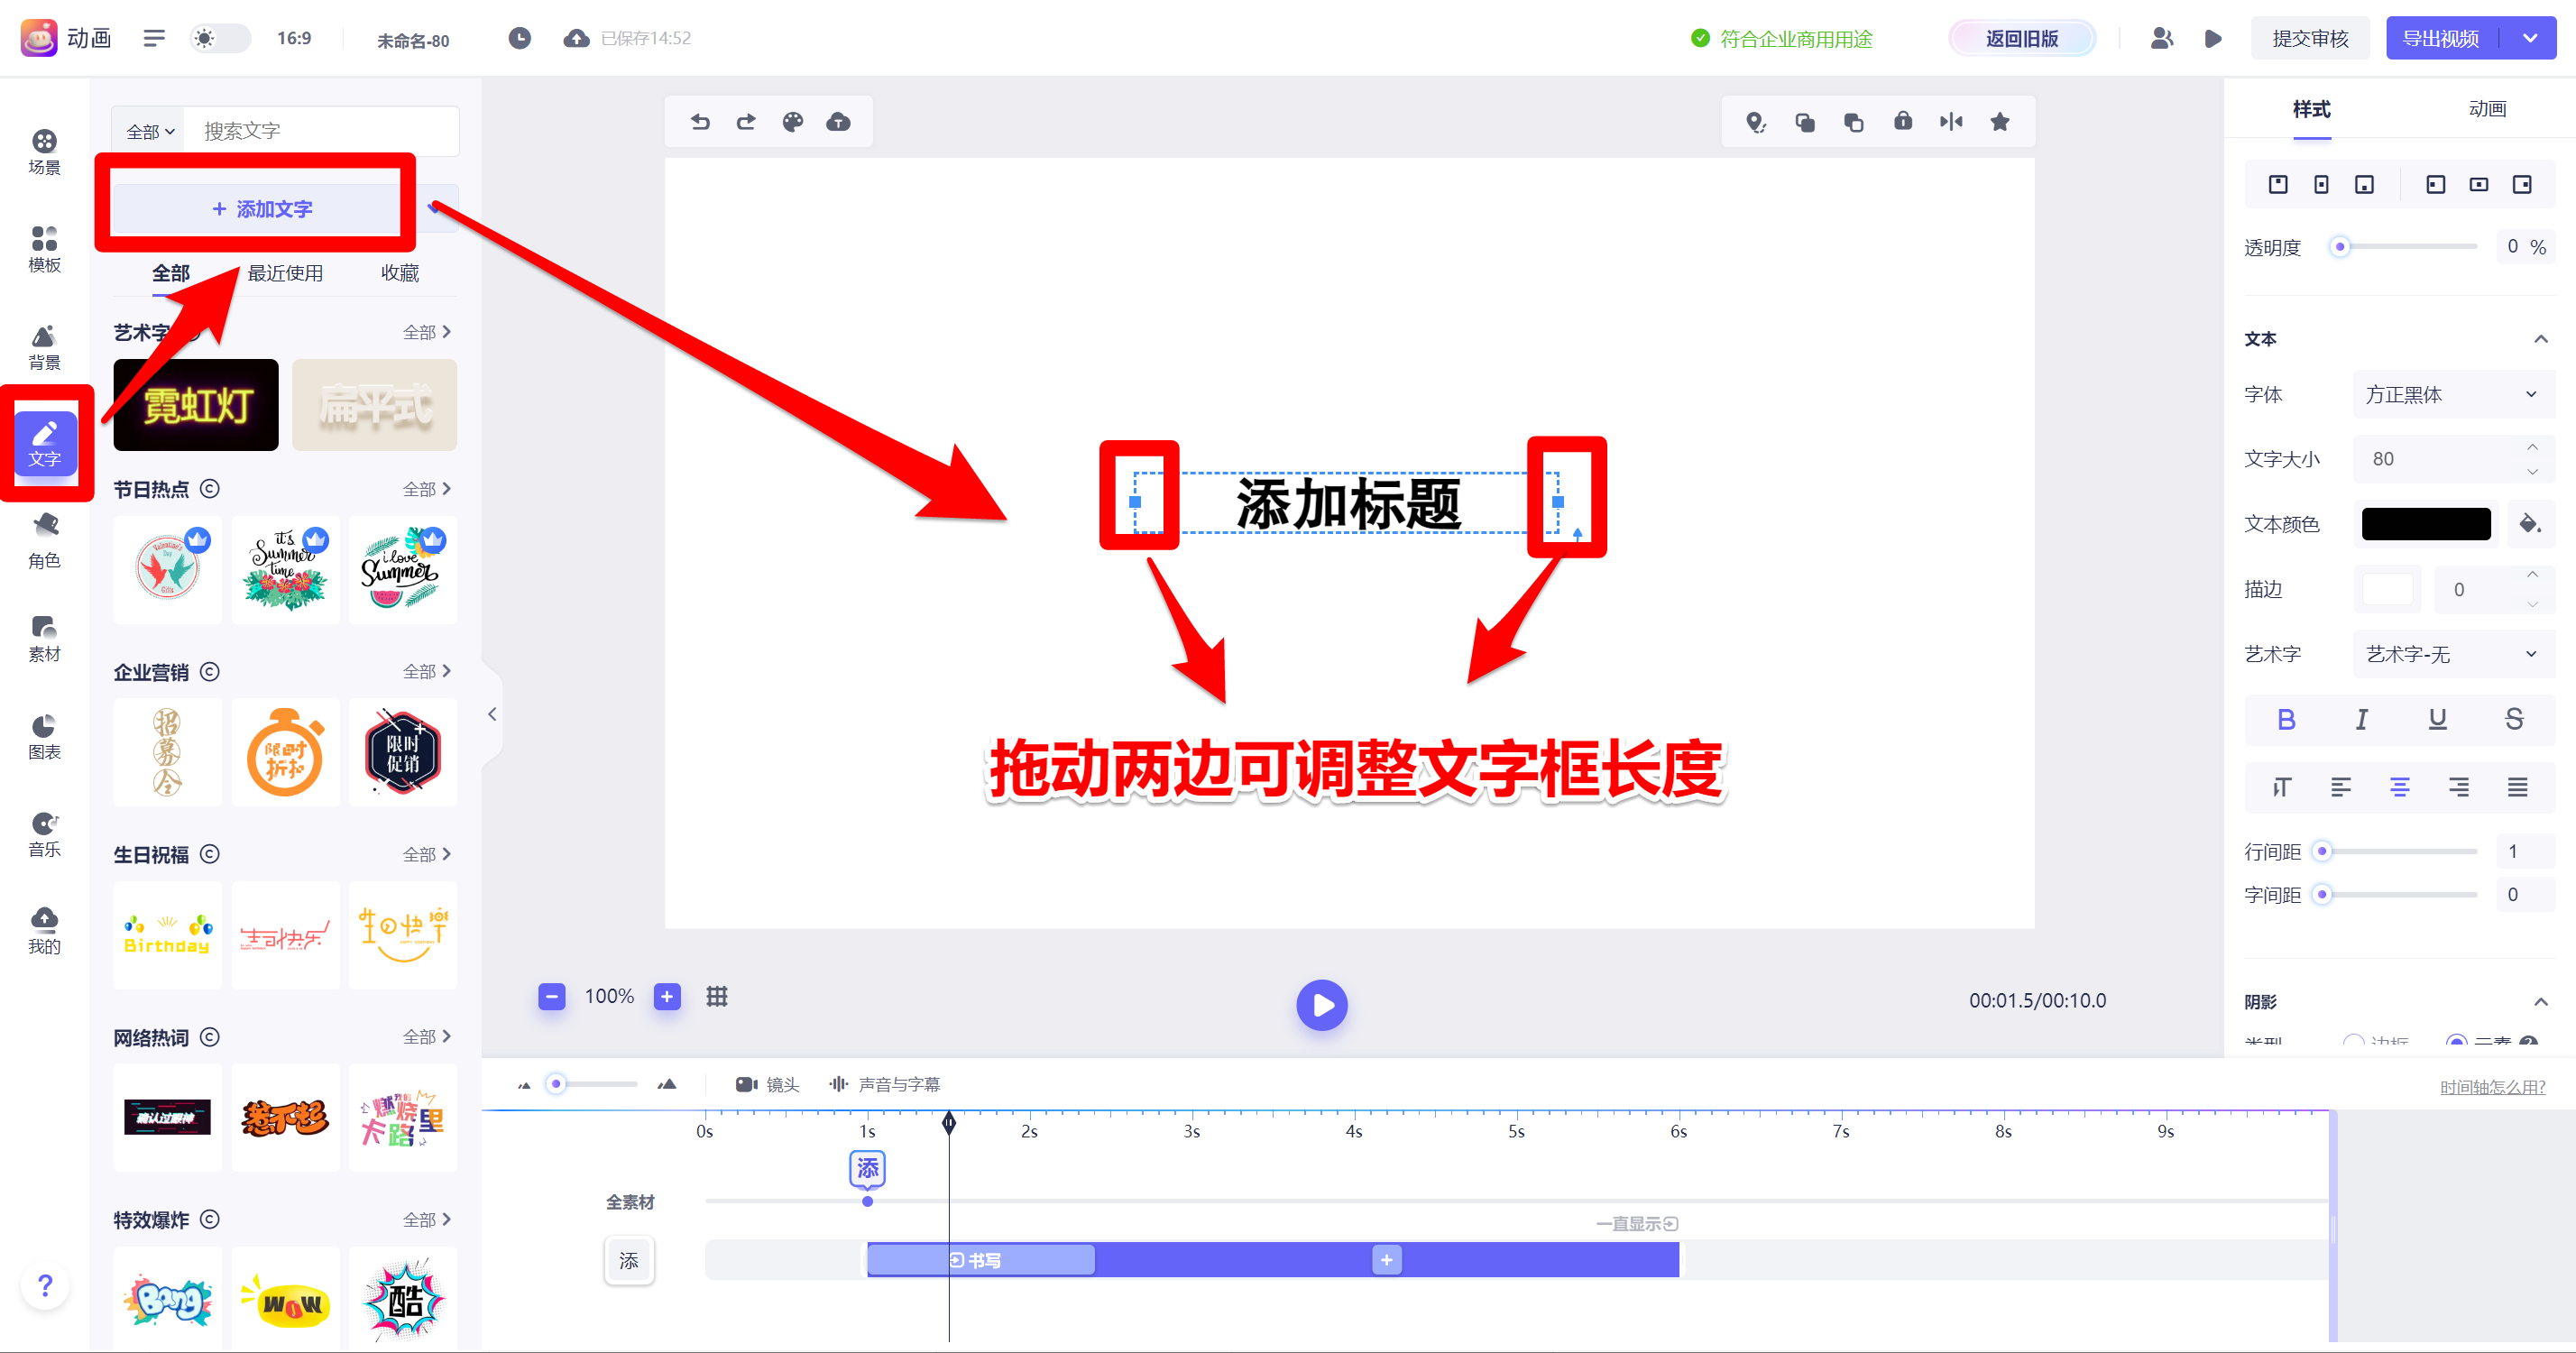This screenshot has height=1353, width=2576.
Task: Click the star favorite icon
Action: (2000, 122)
